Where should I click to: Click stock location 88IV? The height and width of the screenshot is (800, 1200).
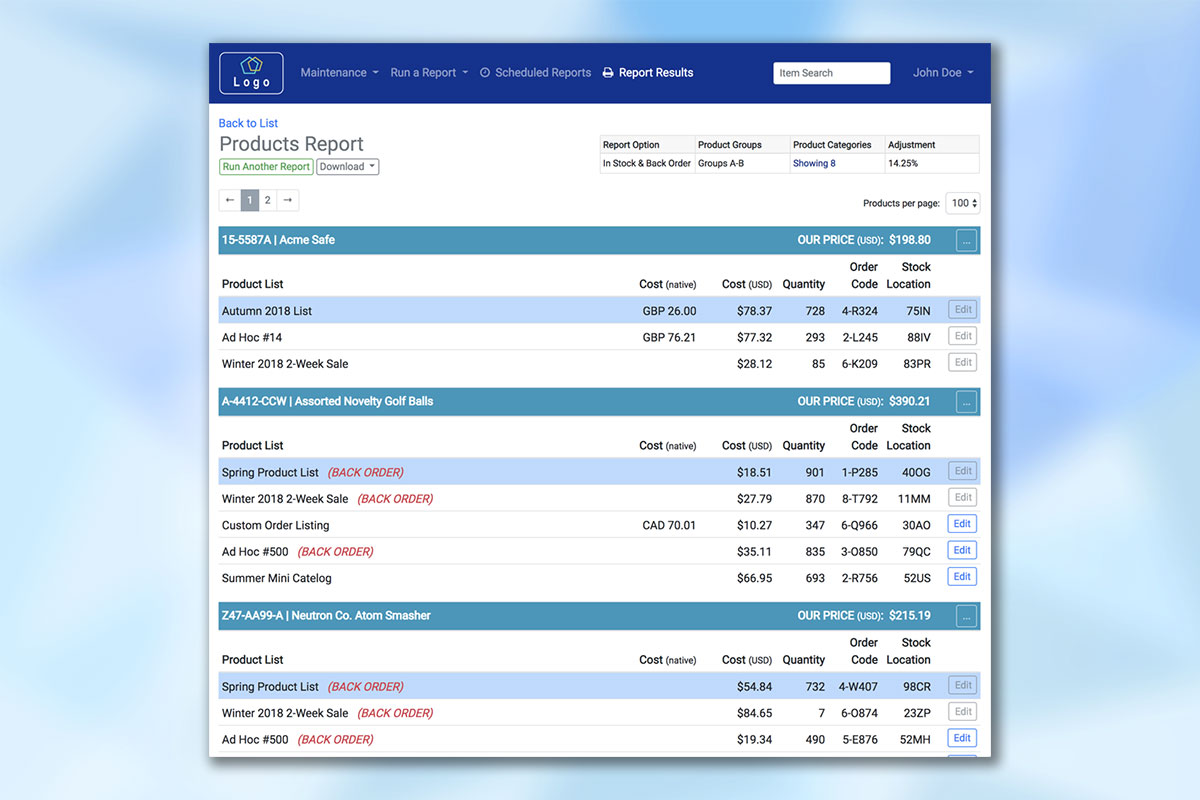(917, 338)
